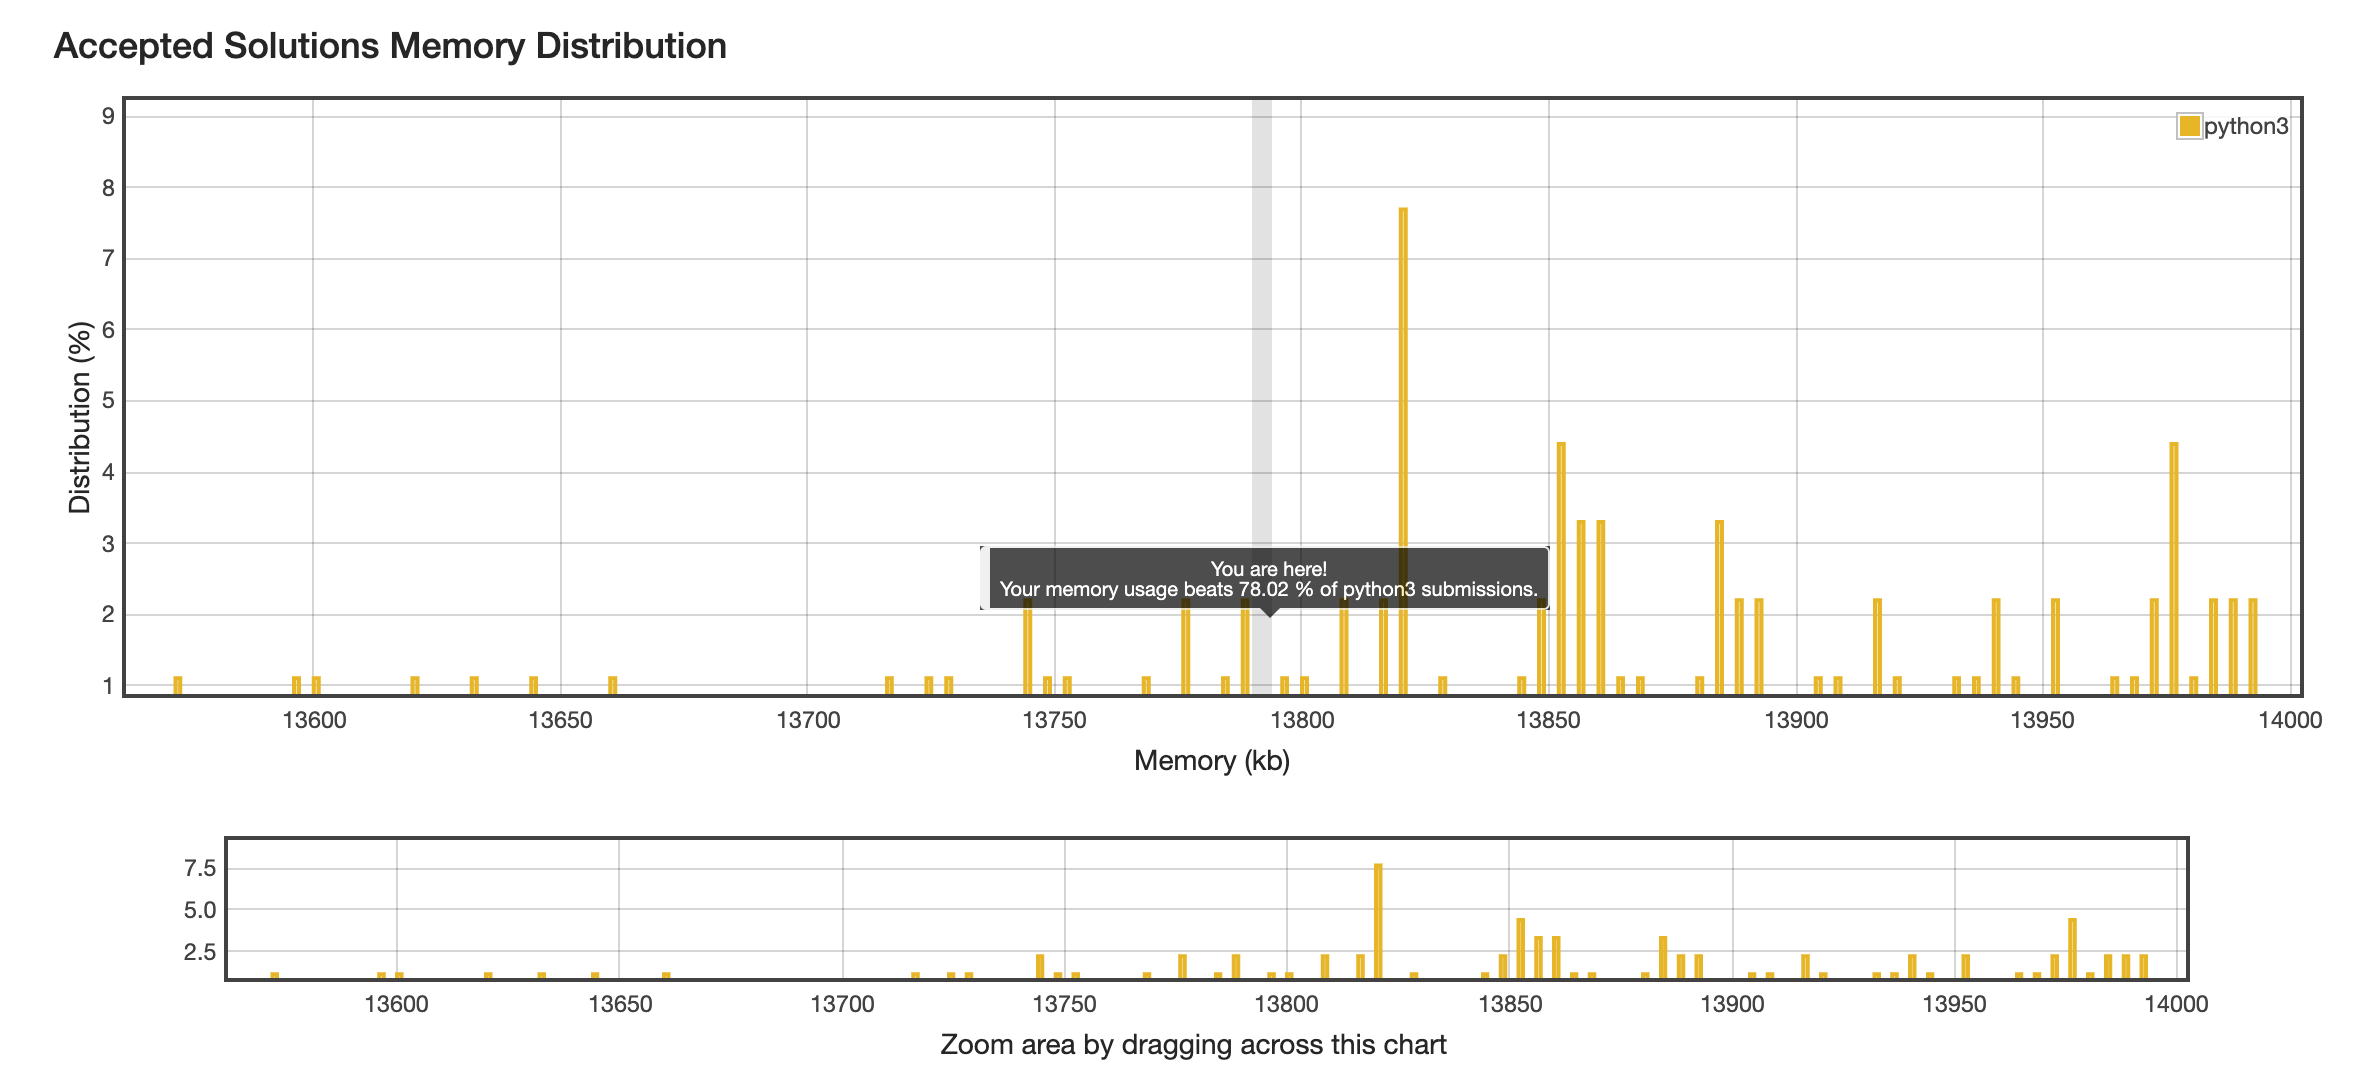The image size is (2378, 1086).
Task: Click 'Zoom area by dragging across this chart' text
Action: click(x=1193, y=1045)
